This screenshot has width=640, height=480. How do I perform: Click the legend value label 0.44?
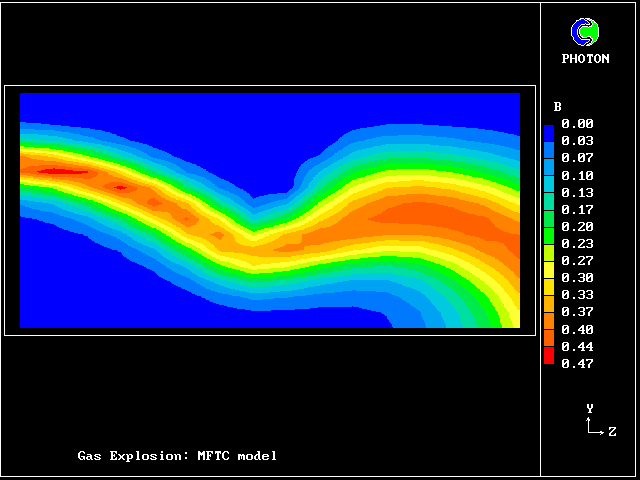coord(577,346)
